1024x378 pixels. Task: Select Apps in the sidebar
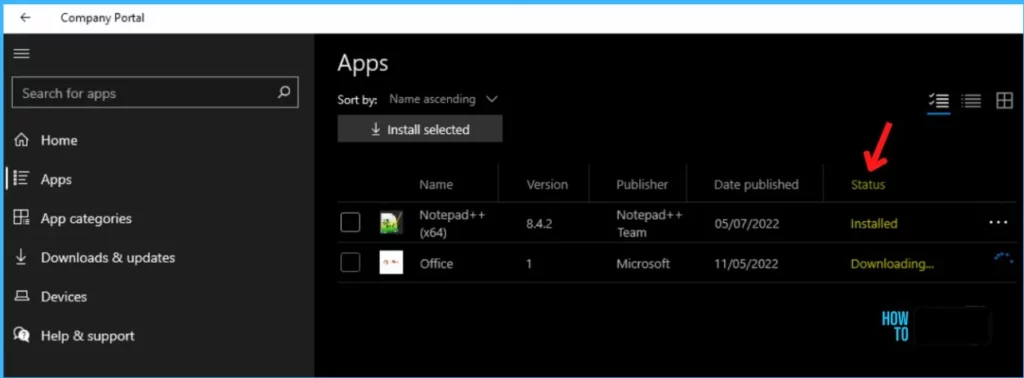(56, 179)
